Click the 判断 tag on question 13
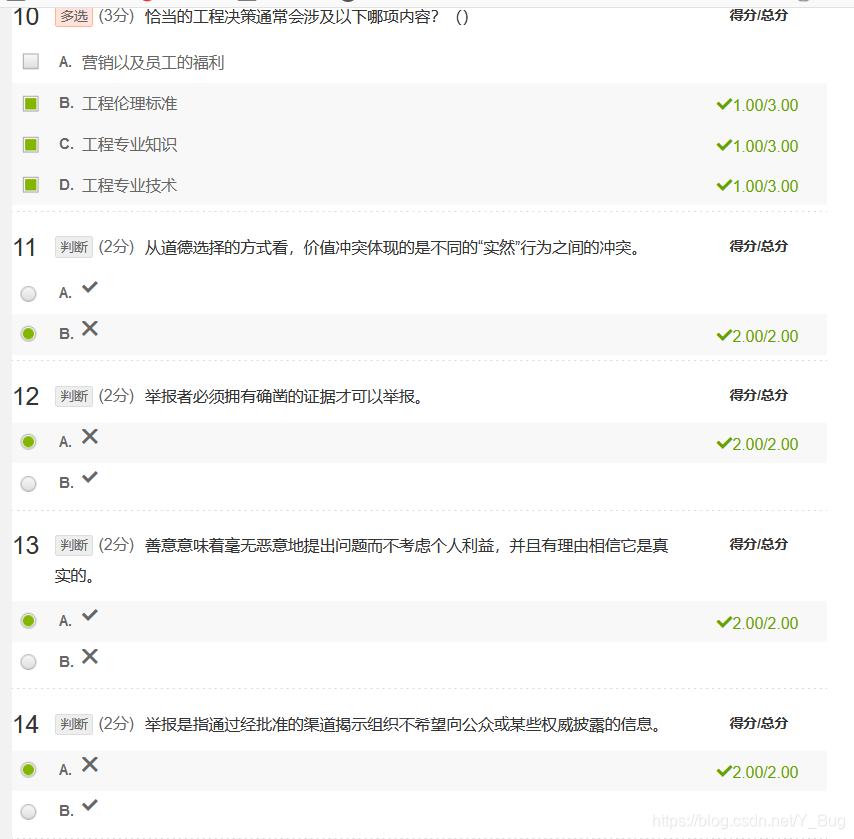Image resolution: width=854 pixels, height=839 pixels. (74, 545)
